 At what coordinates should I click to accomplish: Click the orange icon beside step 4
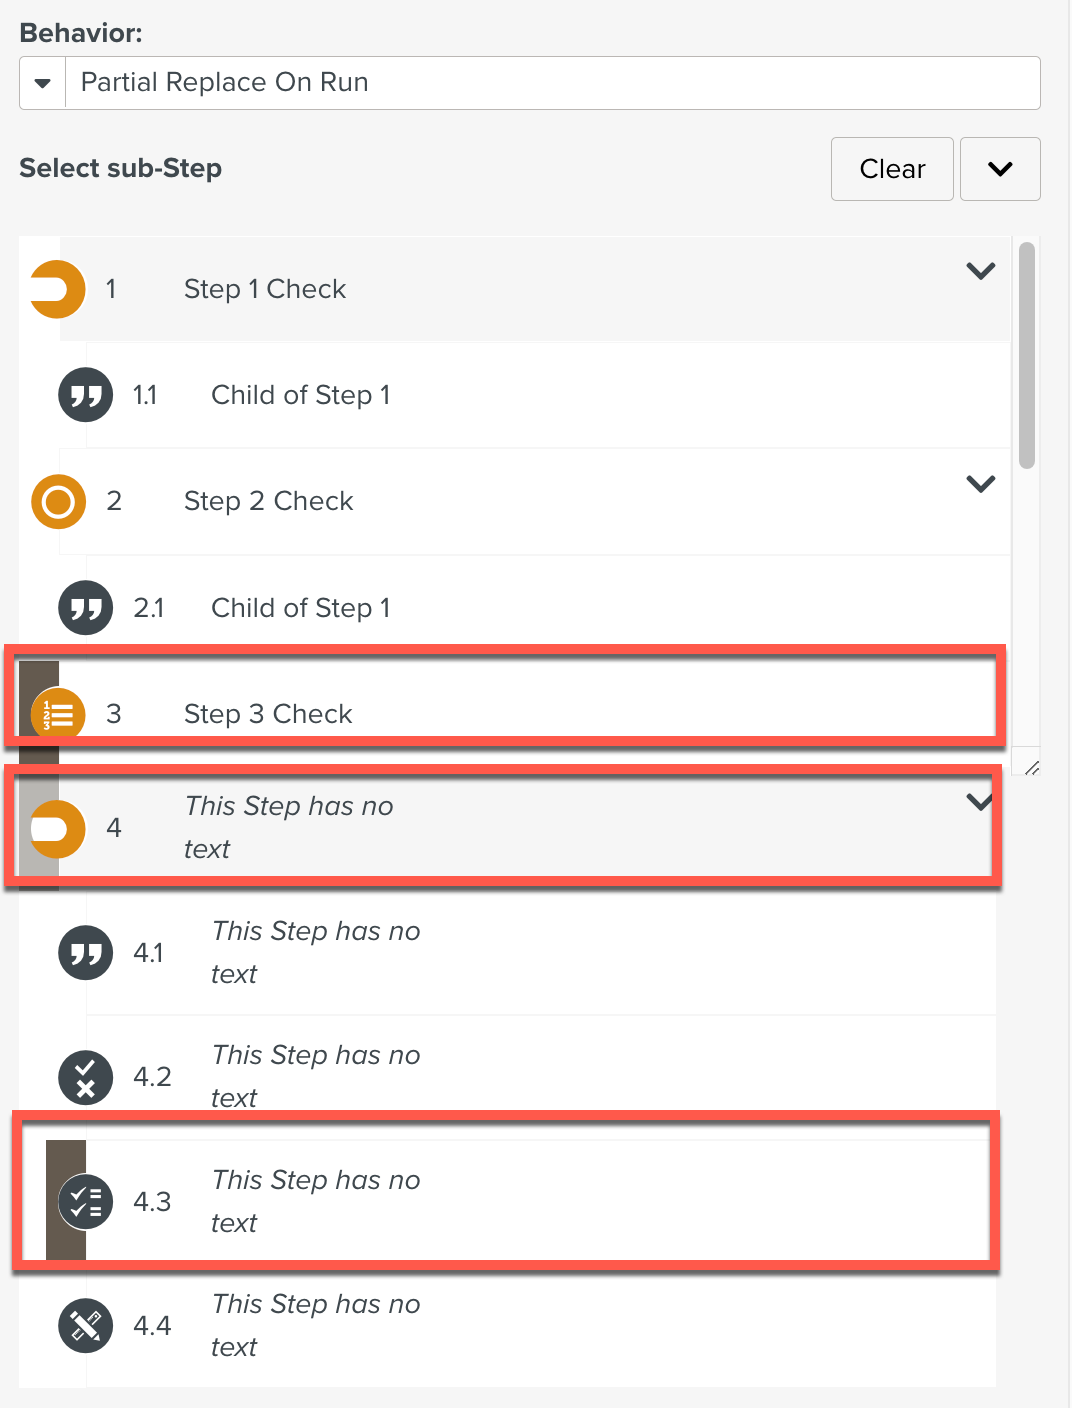click(58, 829)
